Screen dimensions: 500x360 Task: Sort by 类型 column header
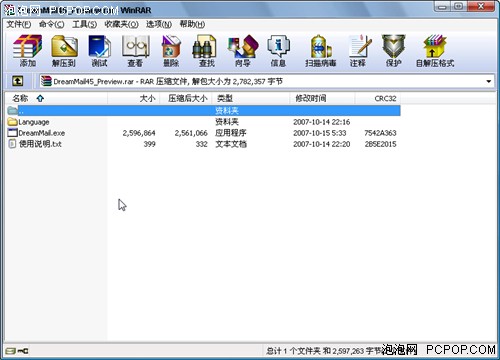(251, 98)
